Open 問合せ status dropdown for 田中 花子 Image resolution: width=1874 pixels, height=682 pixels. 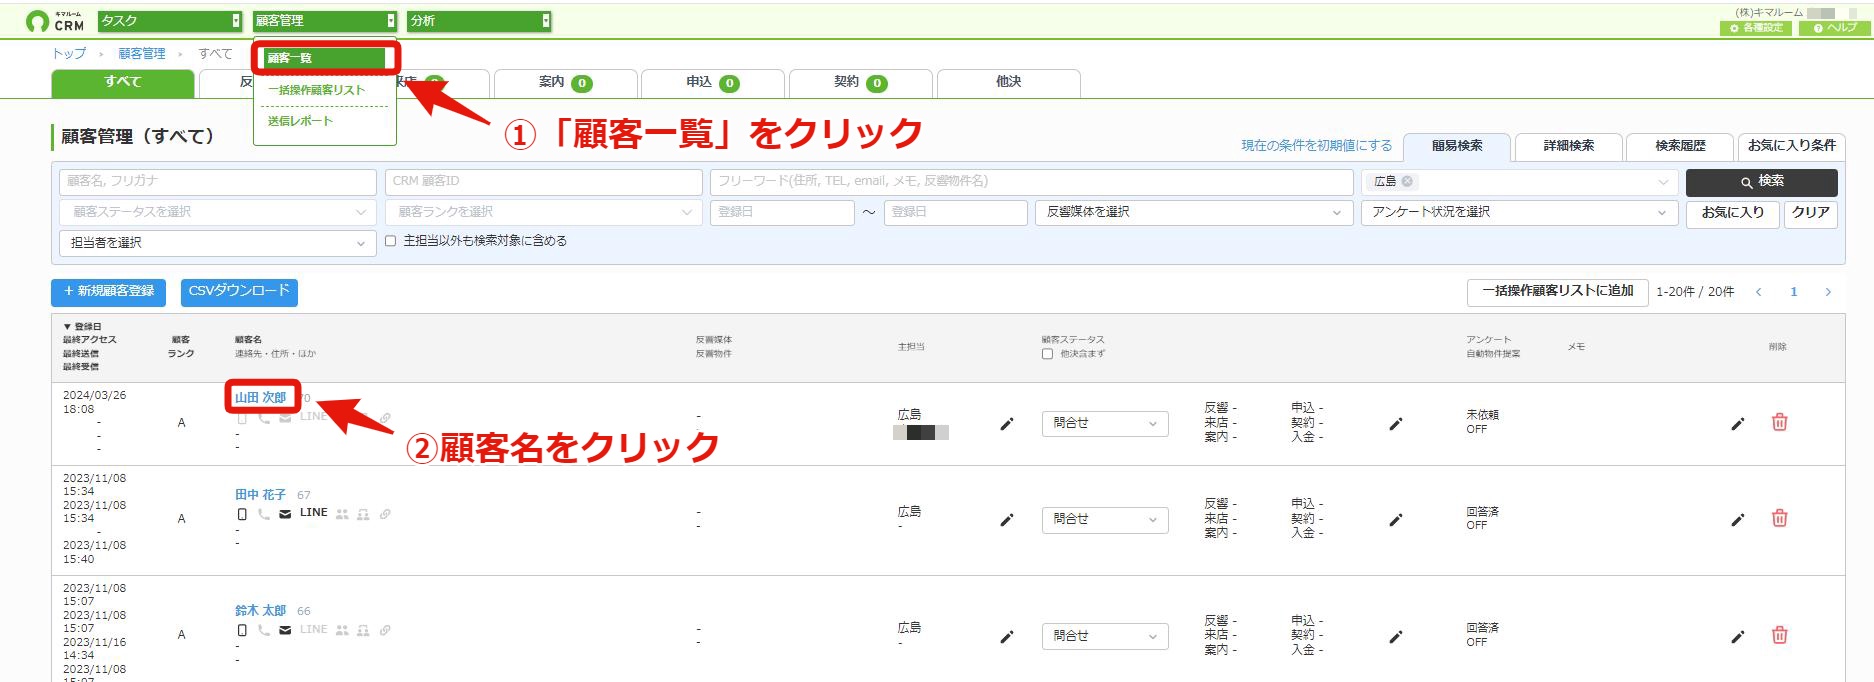(1105, 520)
